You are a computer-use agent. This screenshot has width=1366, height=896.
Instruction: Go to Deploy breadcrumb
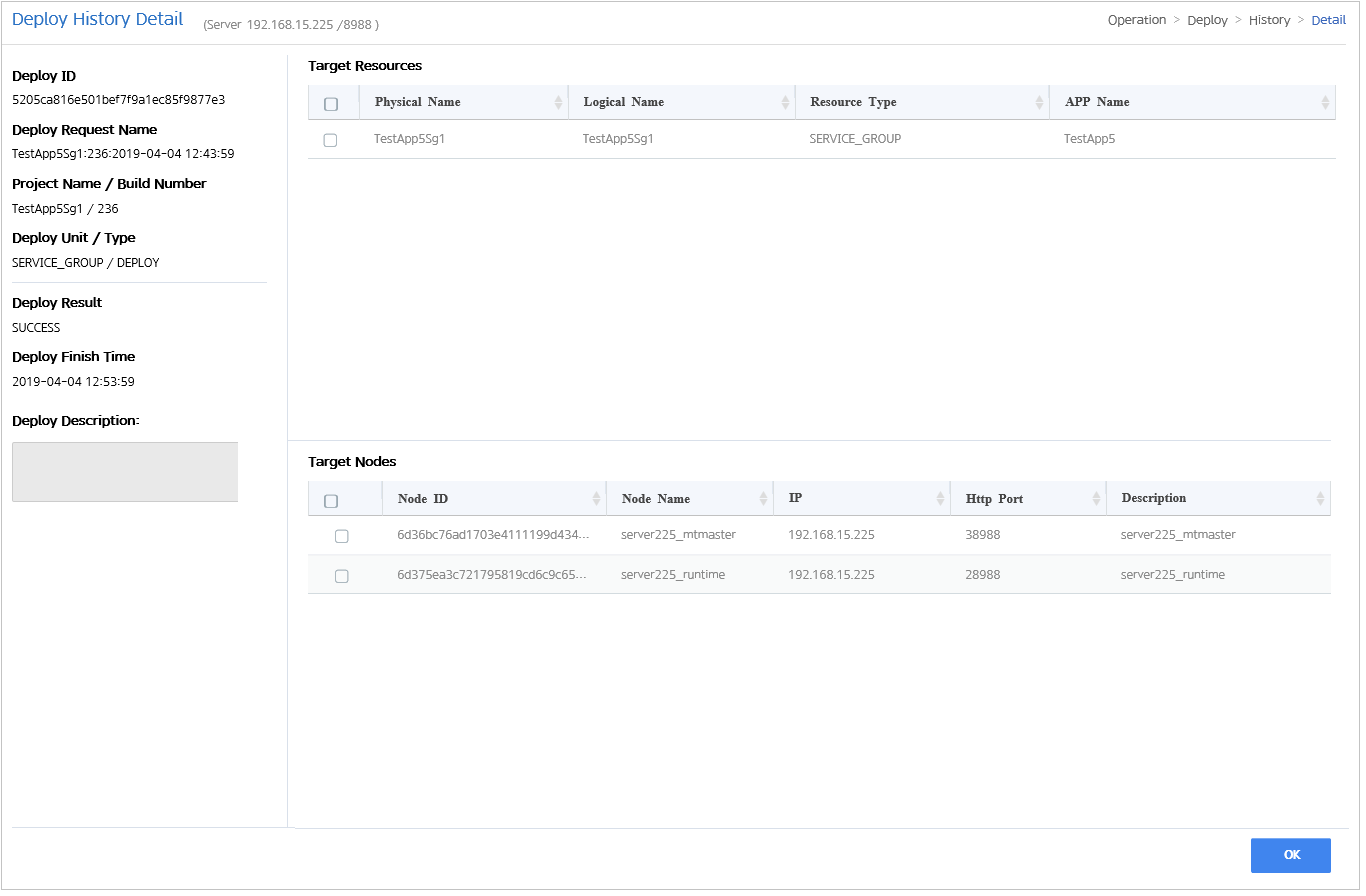pyautogui.click(x=1207, y=20)
